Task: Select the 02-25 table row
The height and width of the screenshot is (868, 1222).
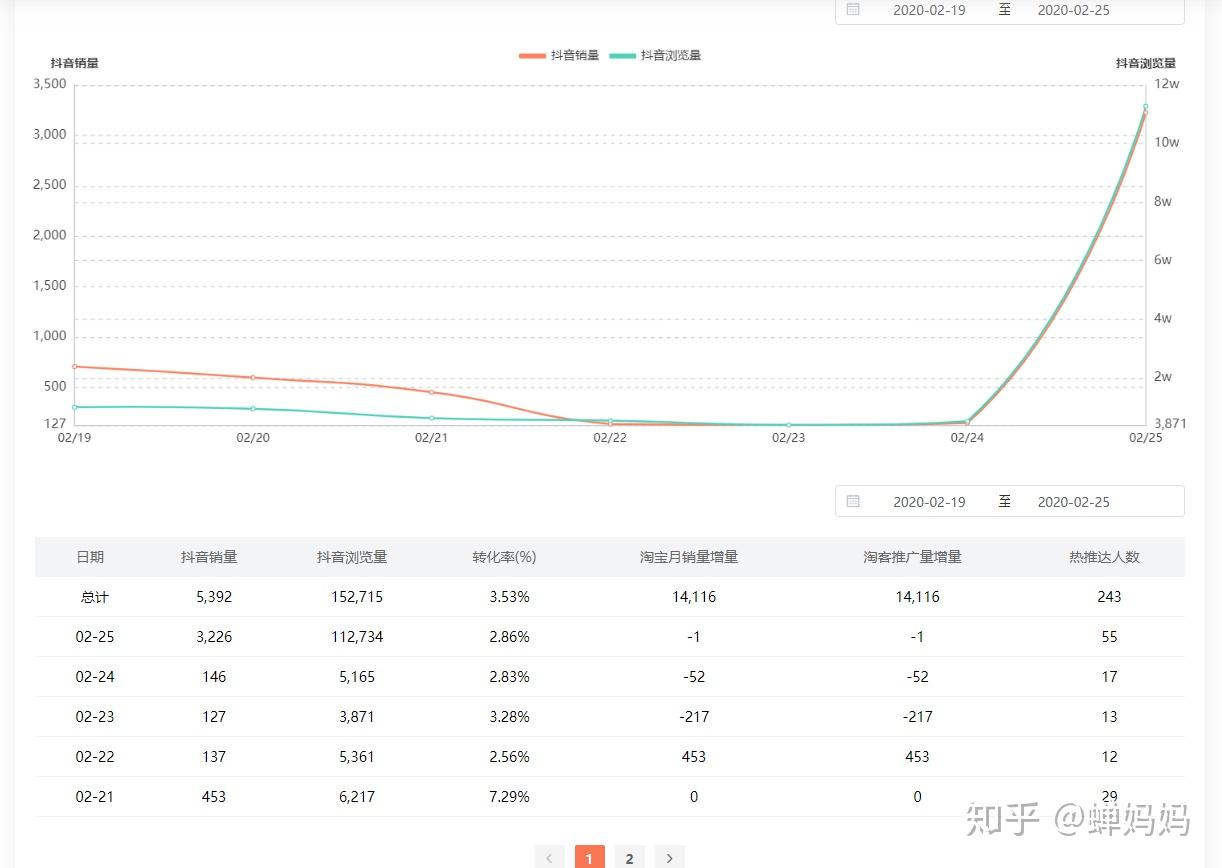Action: (610, 637)
